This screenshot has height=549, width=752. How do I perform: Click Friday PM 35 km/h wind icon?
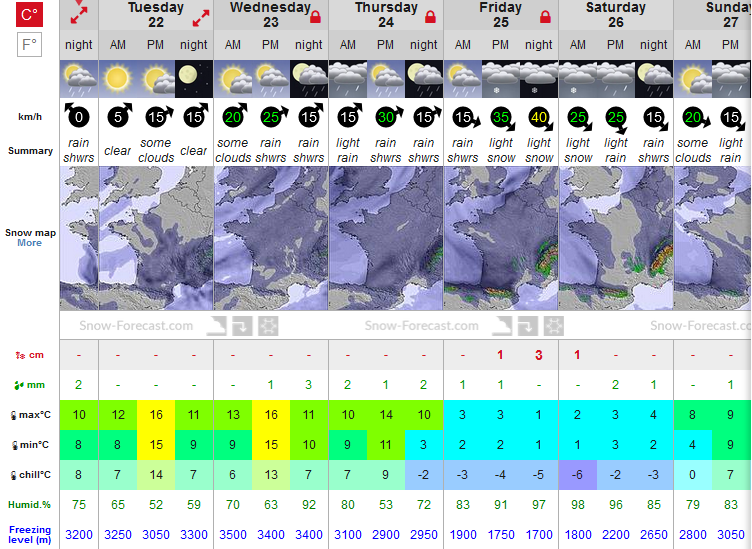[502, 117]
